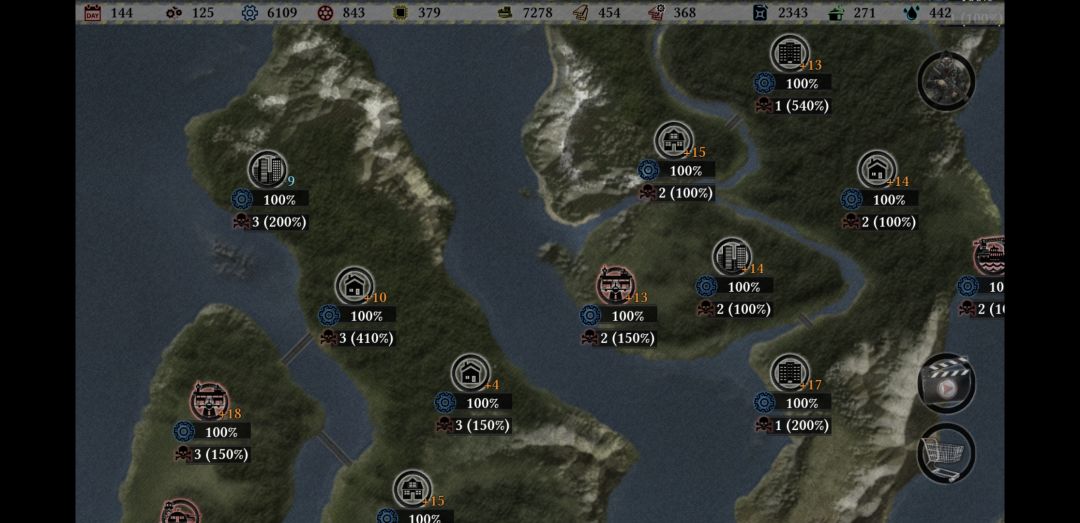The height and width of the screenshot is (523, 1080).
Task: Click the blue gear resource icon in top bar
Action: pyautogui.click(x=249, y=12)
